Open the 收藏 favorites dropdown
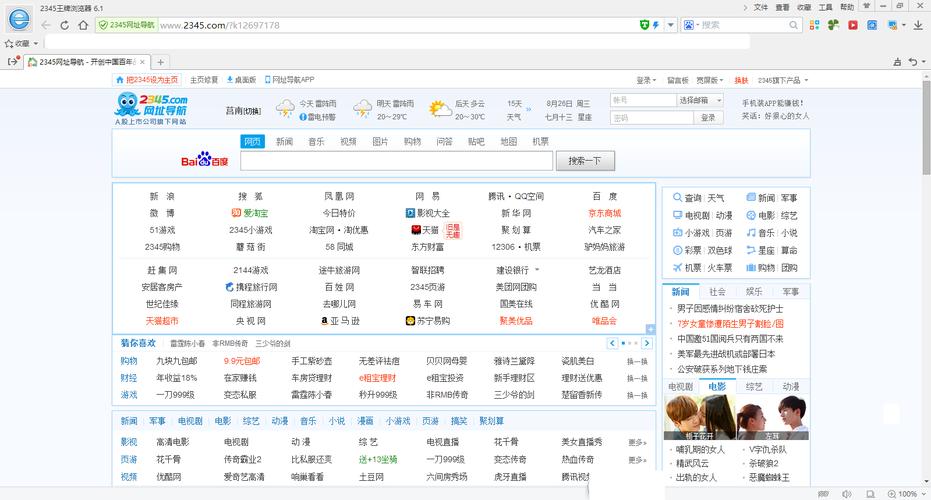This screenshot has height=500, width=931. click(x=22, y=43)
